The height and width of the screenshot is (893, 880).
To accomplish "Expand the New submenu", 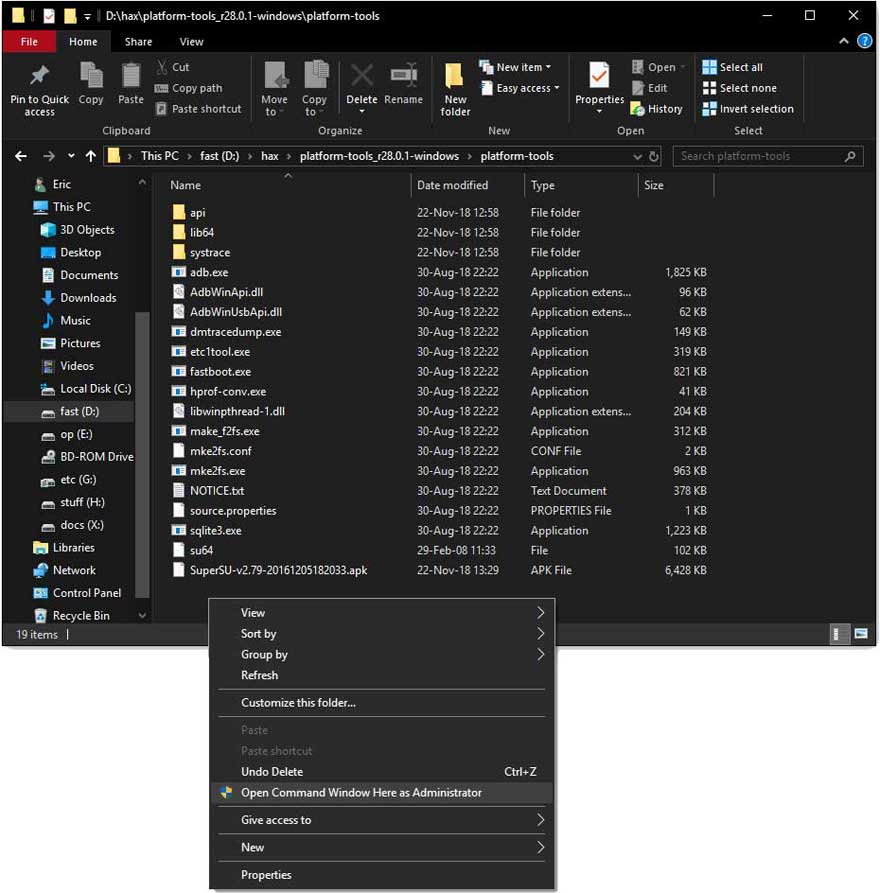I will (382, 847).
